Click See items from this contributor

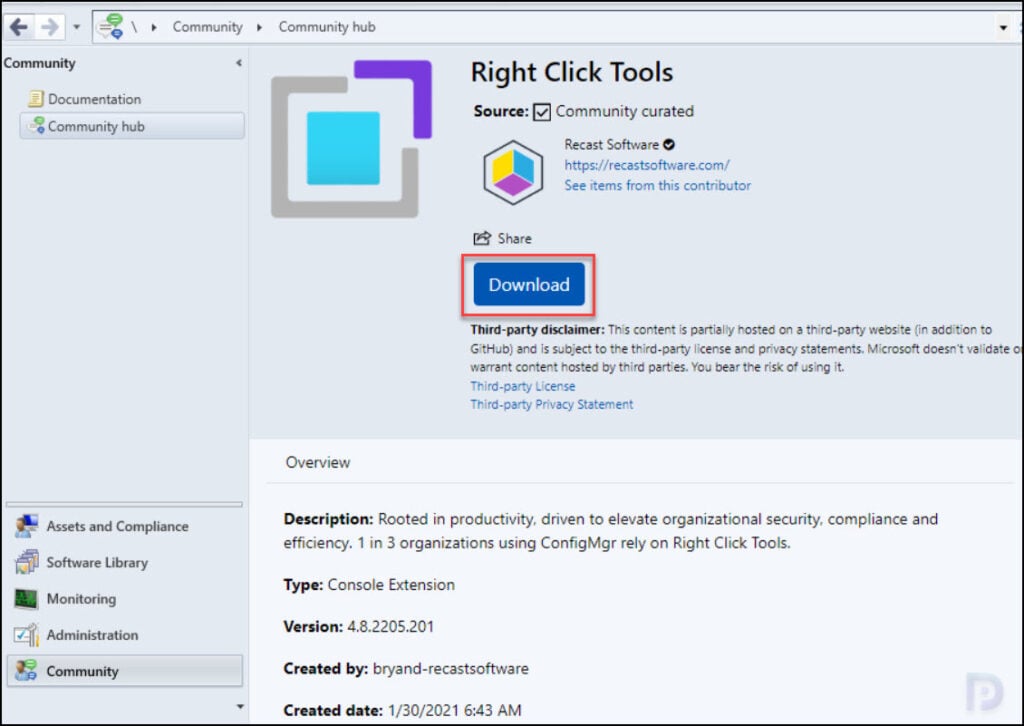click(658, 185)
